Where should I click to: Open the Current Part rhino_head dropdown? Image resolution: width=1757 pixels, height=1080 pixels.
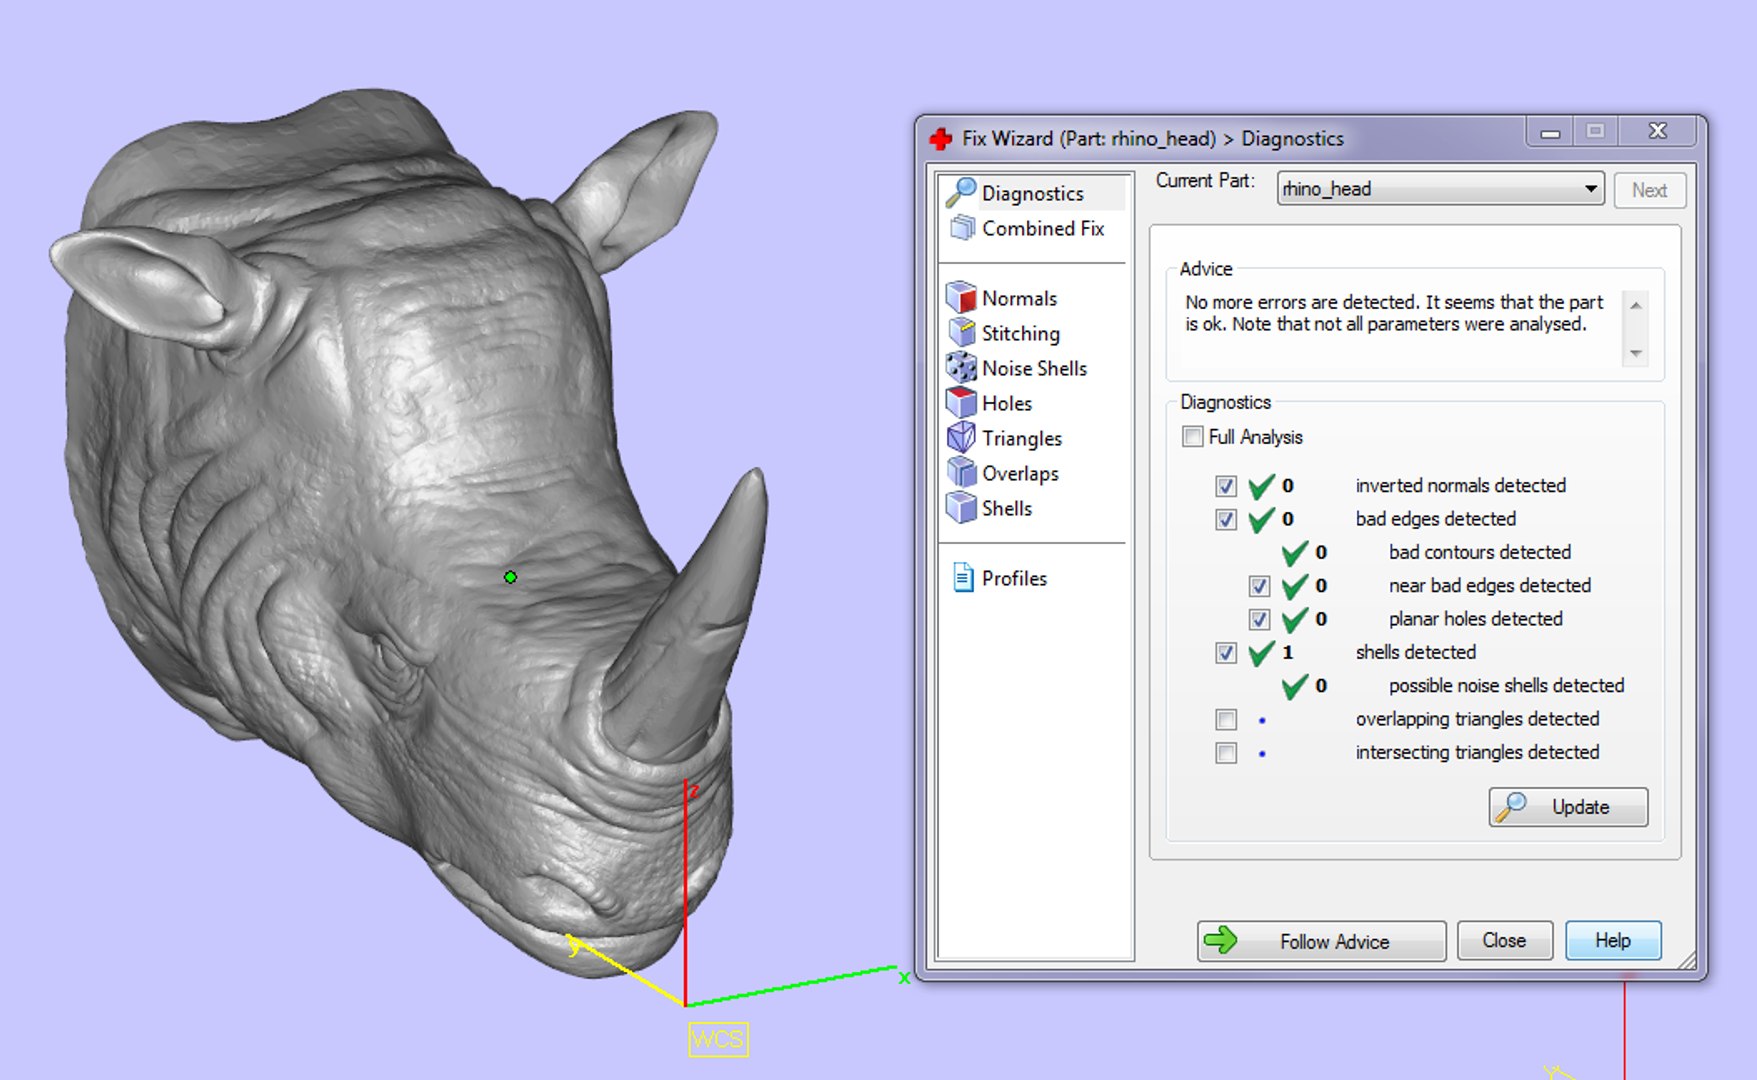[1440, 188]
